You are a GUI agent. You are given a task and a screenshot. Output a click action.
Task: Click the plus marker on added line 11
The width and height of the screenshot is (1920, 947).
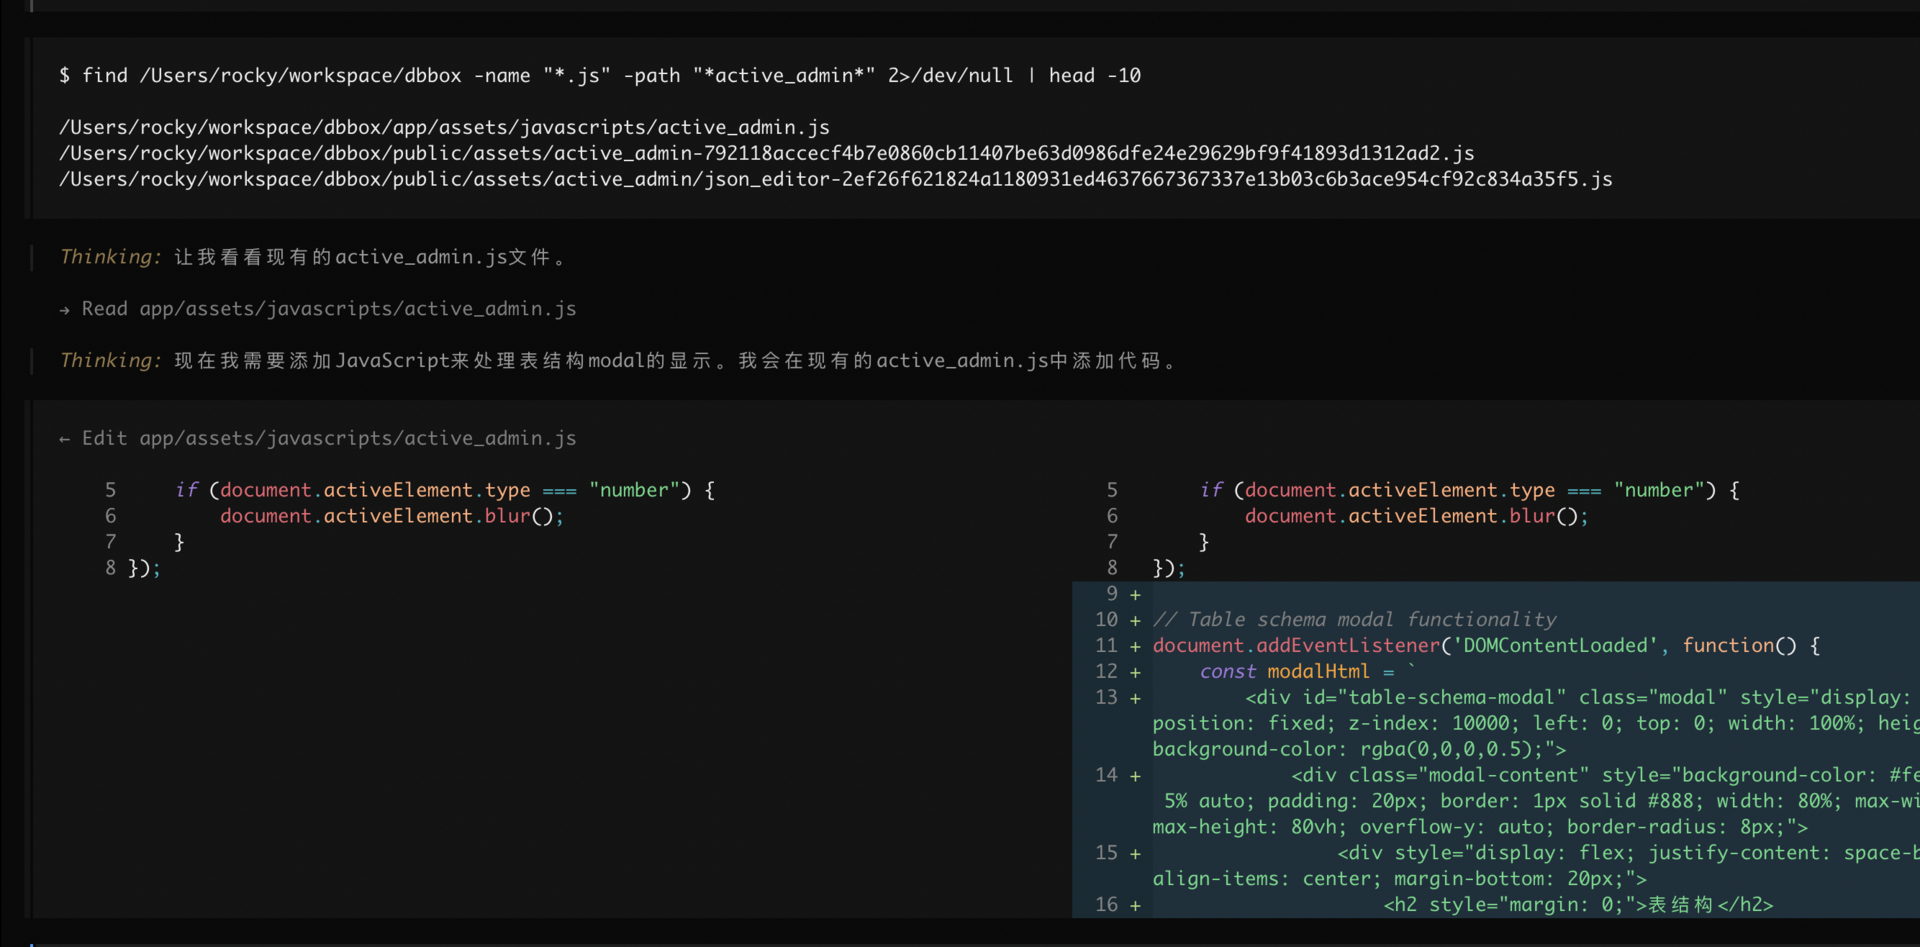[x=1135, y=647]
